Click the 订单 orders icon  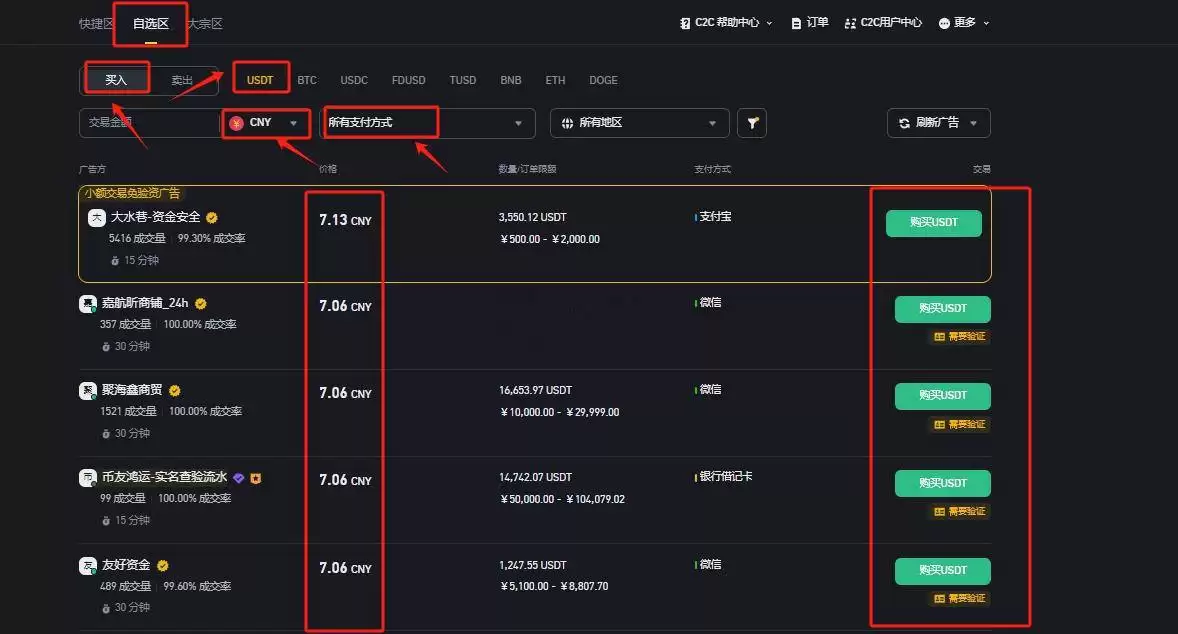click(x=796, y=21)
